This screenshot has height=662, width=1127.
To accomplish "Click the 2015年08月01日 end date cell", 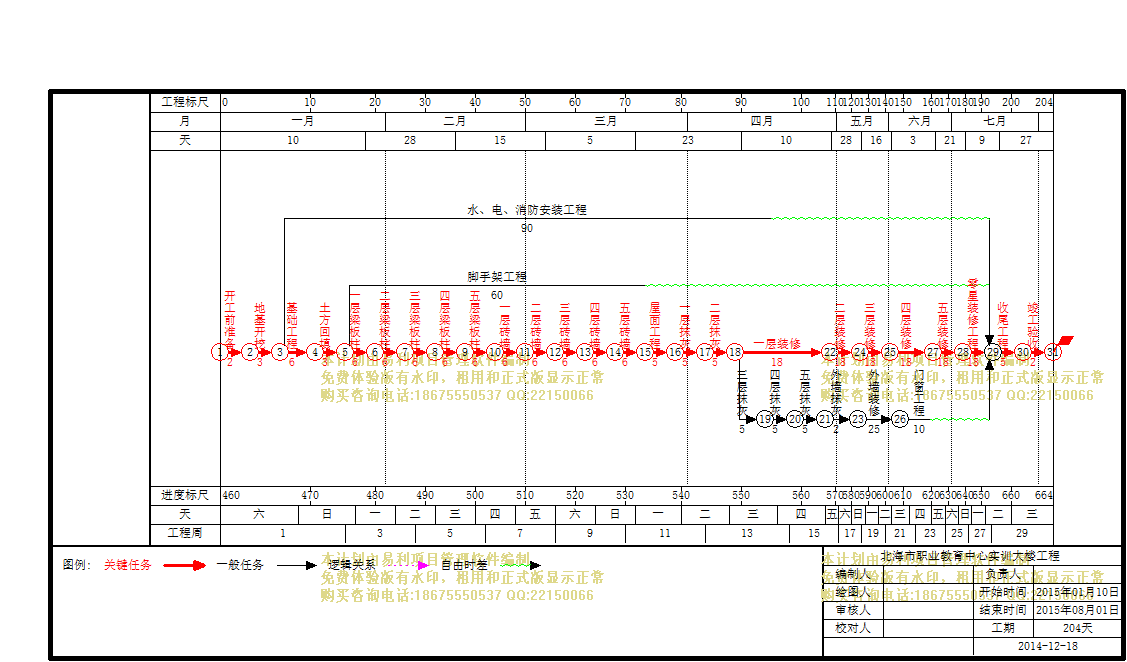I will pyautogui.click(x=1077, y=610).
